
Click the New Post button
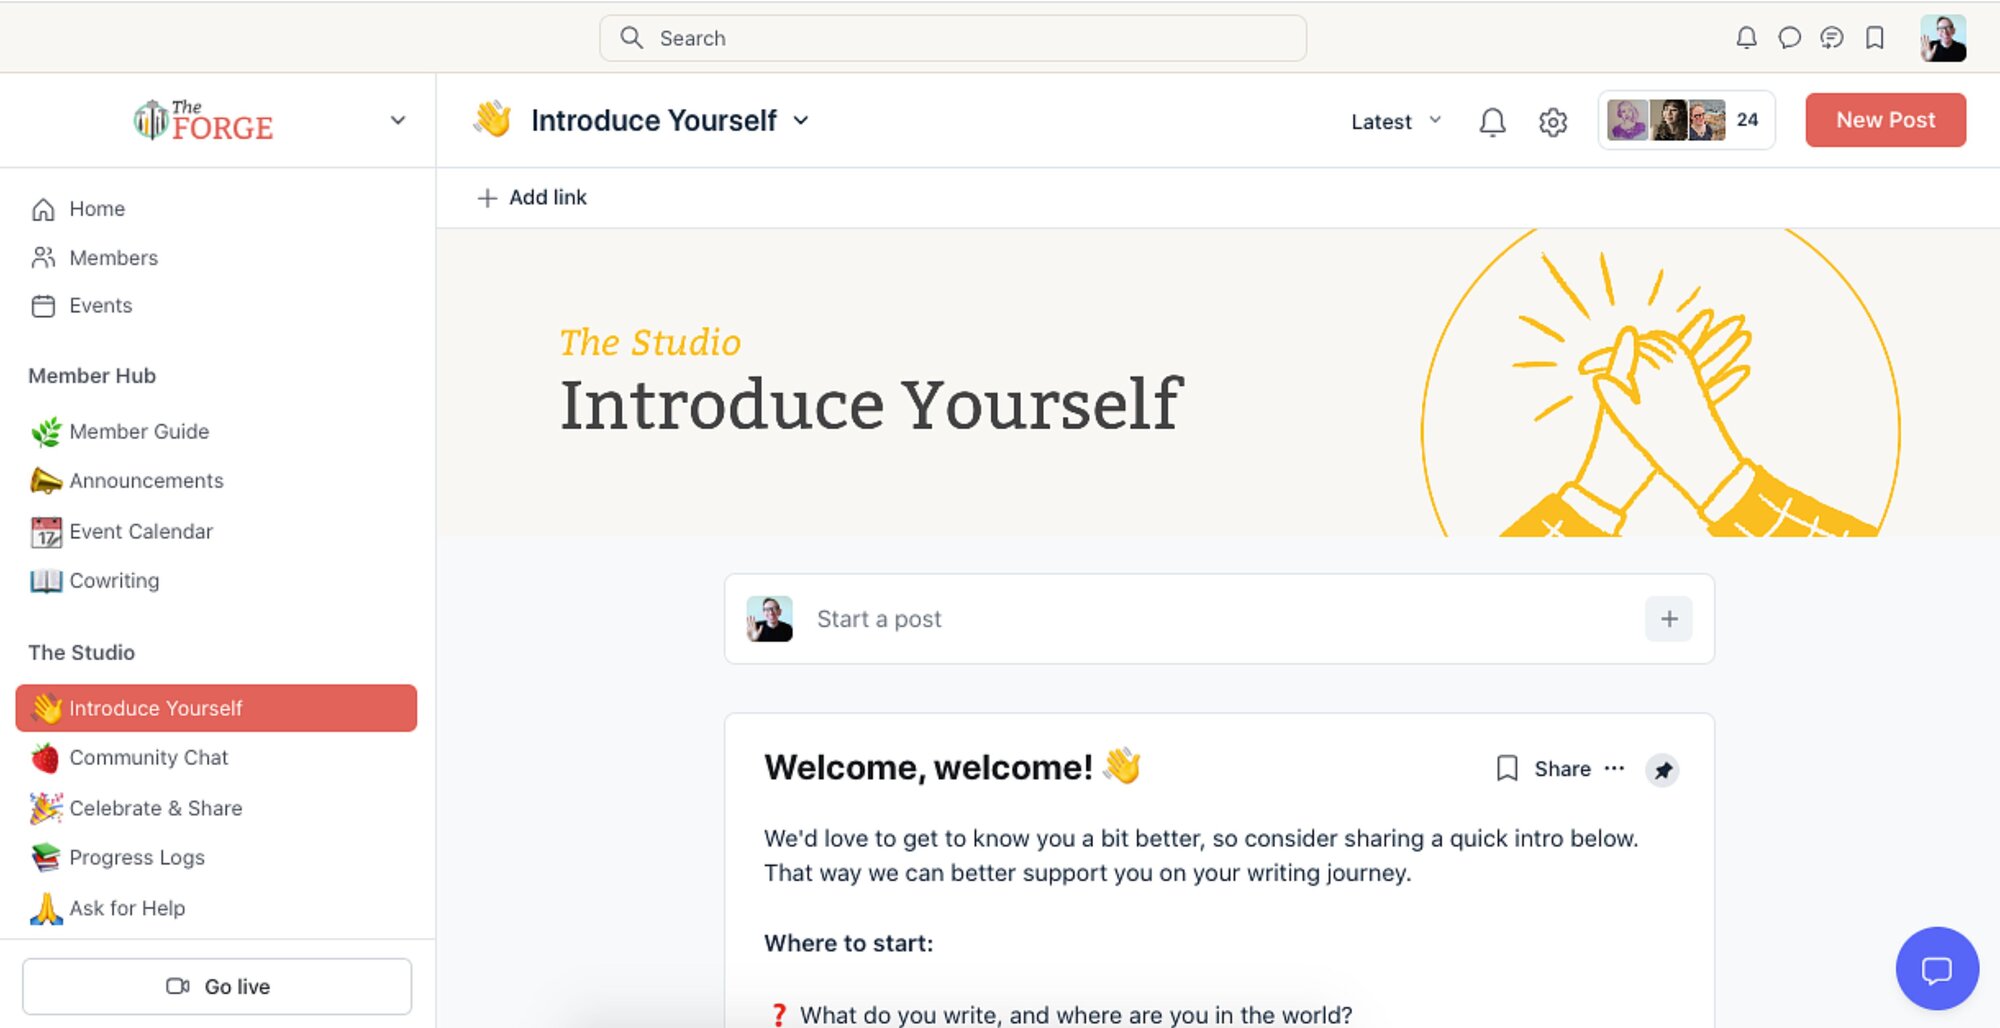point(1885,120)
